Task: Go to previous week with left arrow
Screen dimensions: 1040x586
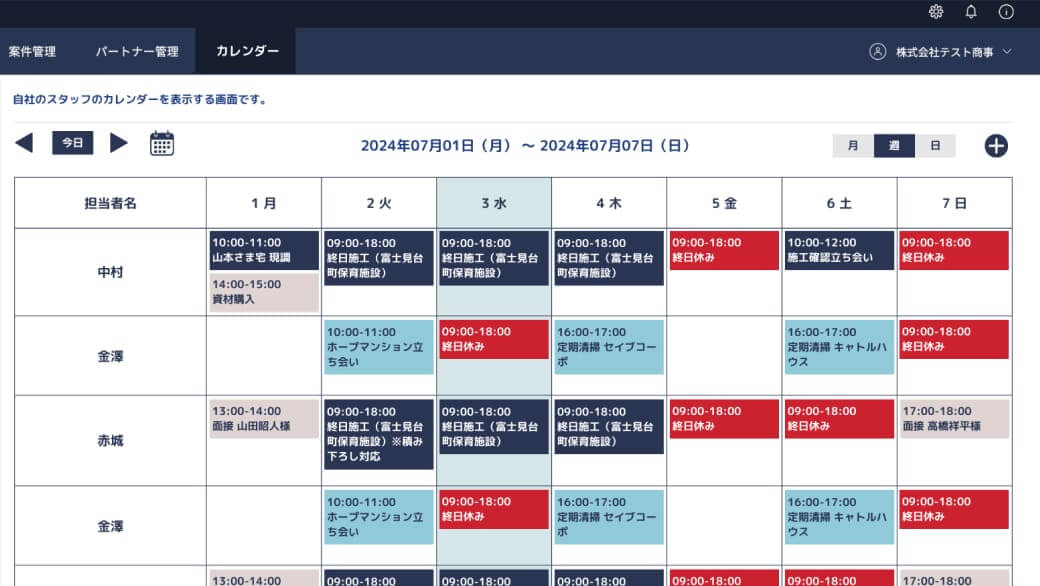Action: pos(24,143)
